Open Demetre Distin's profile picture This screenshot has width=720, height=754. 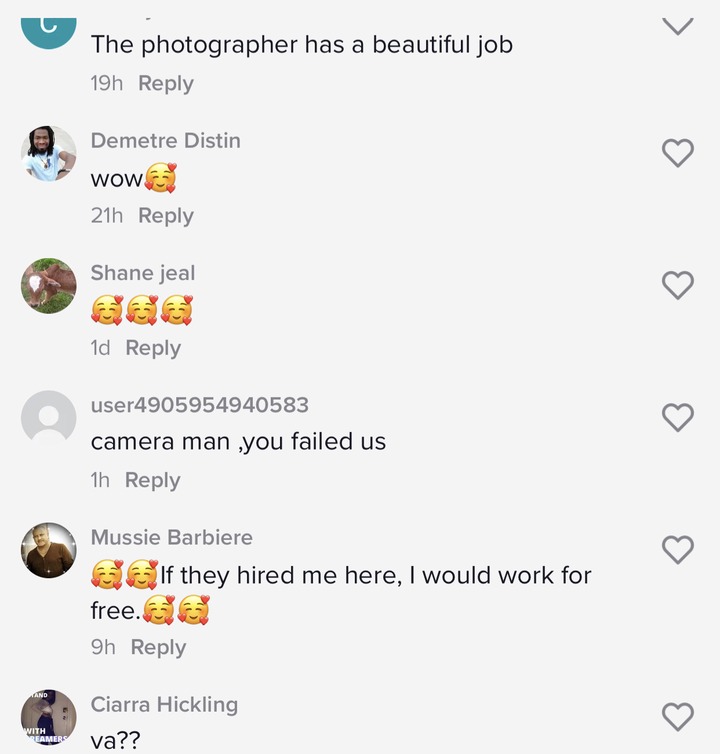(49, 153)
